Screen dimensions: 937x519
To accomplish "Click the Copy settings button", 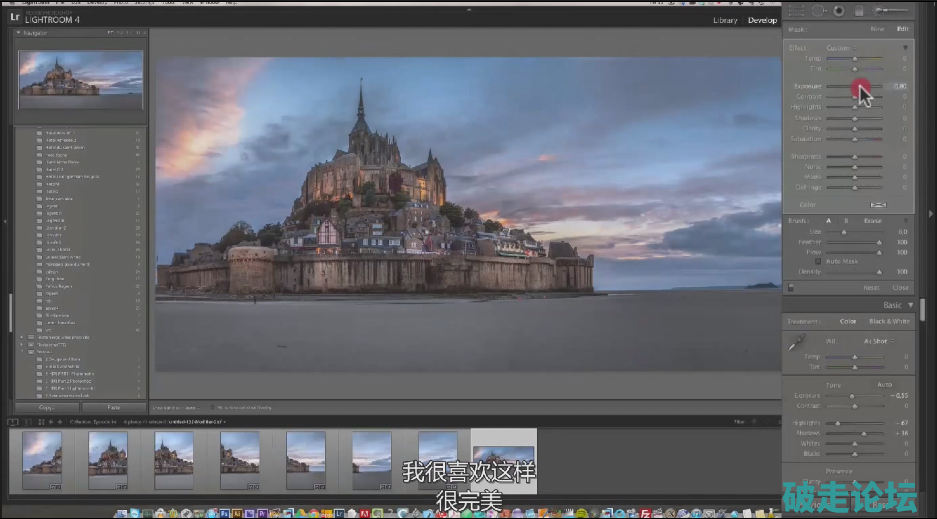I will [46, 408].
